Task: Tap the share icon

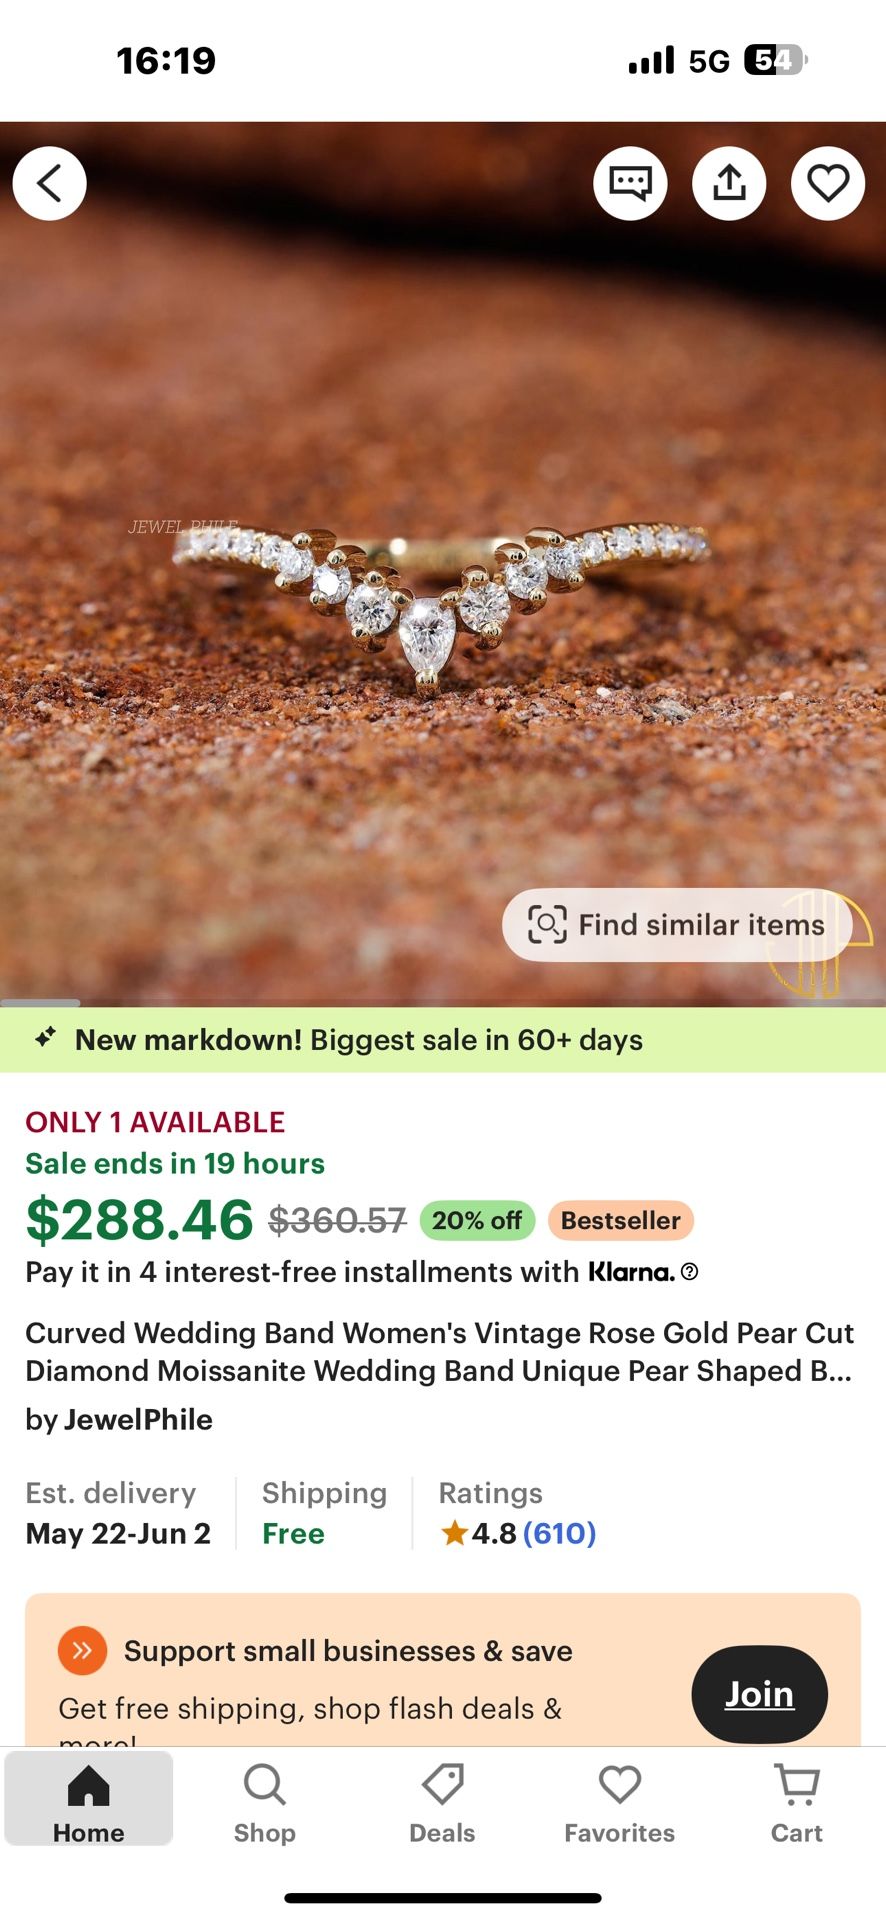Action: click(729, 184)
